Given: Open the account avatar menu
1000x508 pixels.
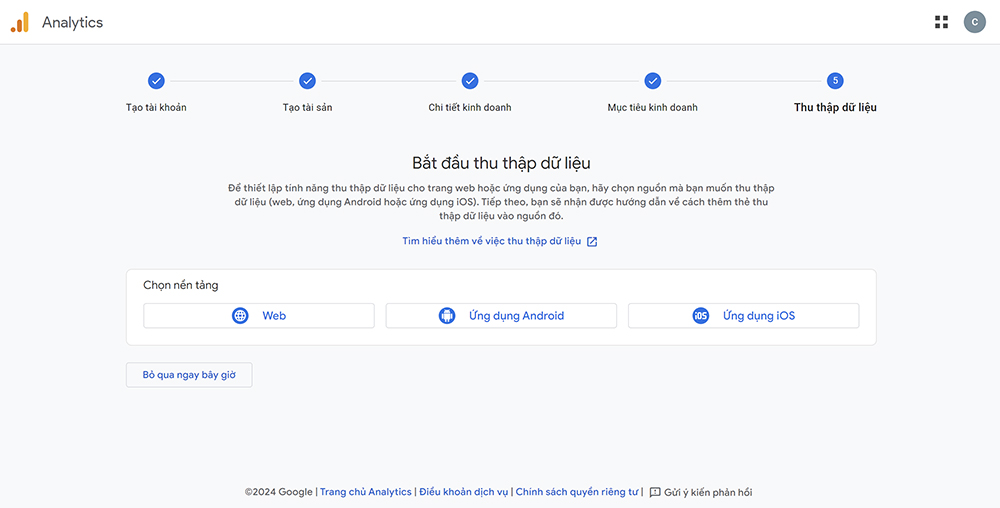Looking at the screenshot, I should tap(974, 22).
